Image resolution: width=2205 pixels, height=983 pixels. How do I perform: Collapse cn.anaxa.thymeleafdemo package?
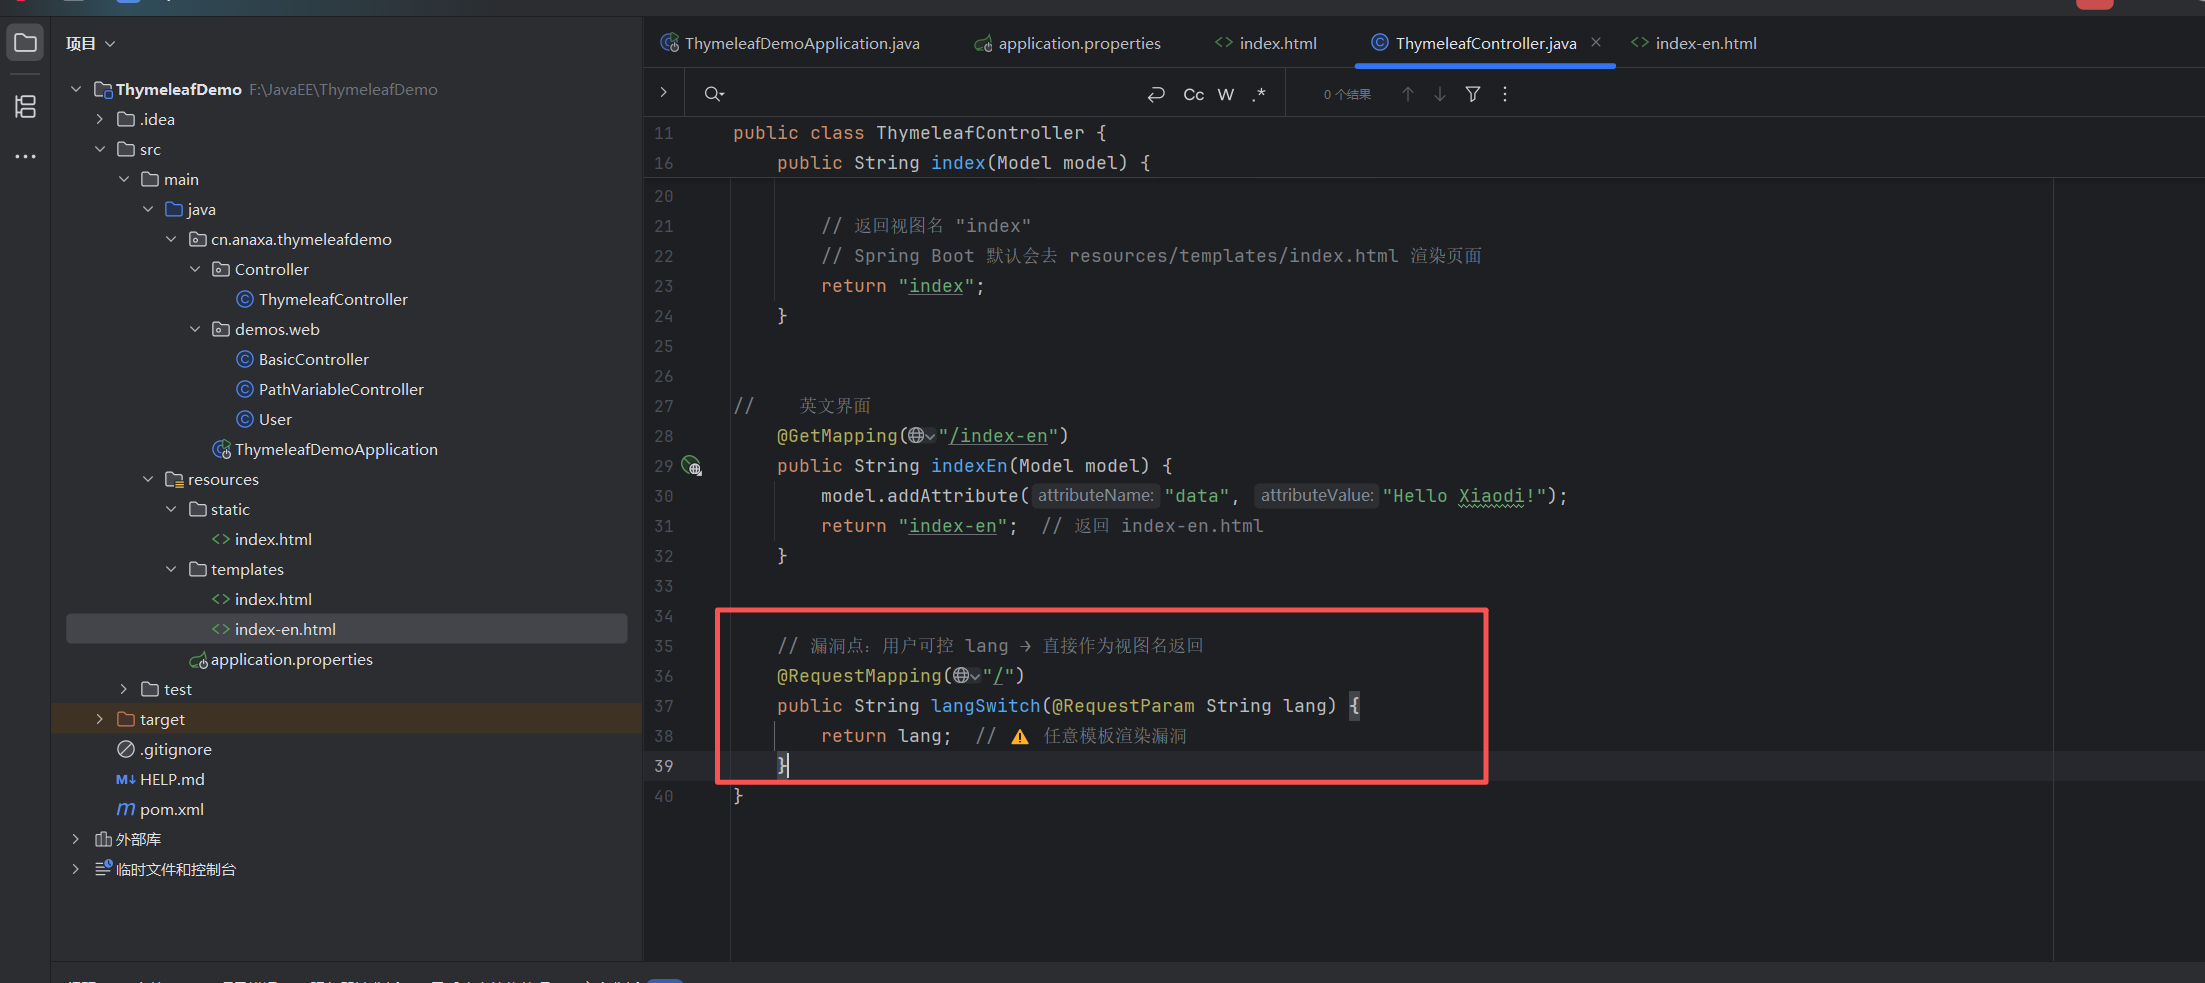click(x=171, y=239)
